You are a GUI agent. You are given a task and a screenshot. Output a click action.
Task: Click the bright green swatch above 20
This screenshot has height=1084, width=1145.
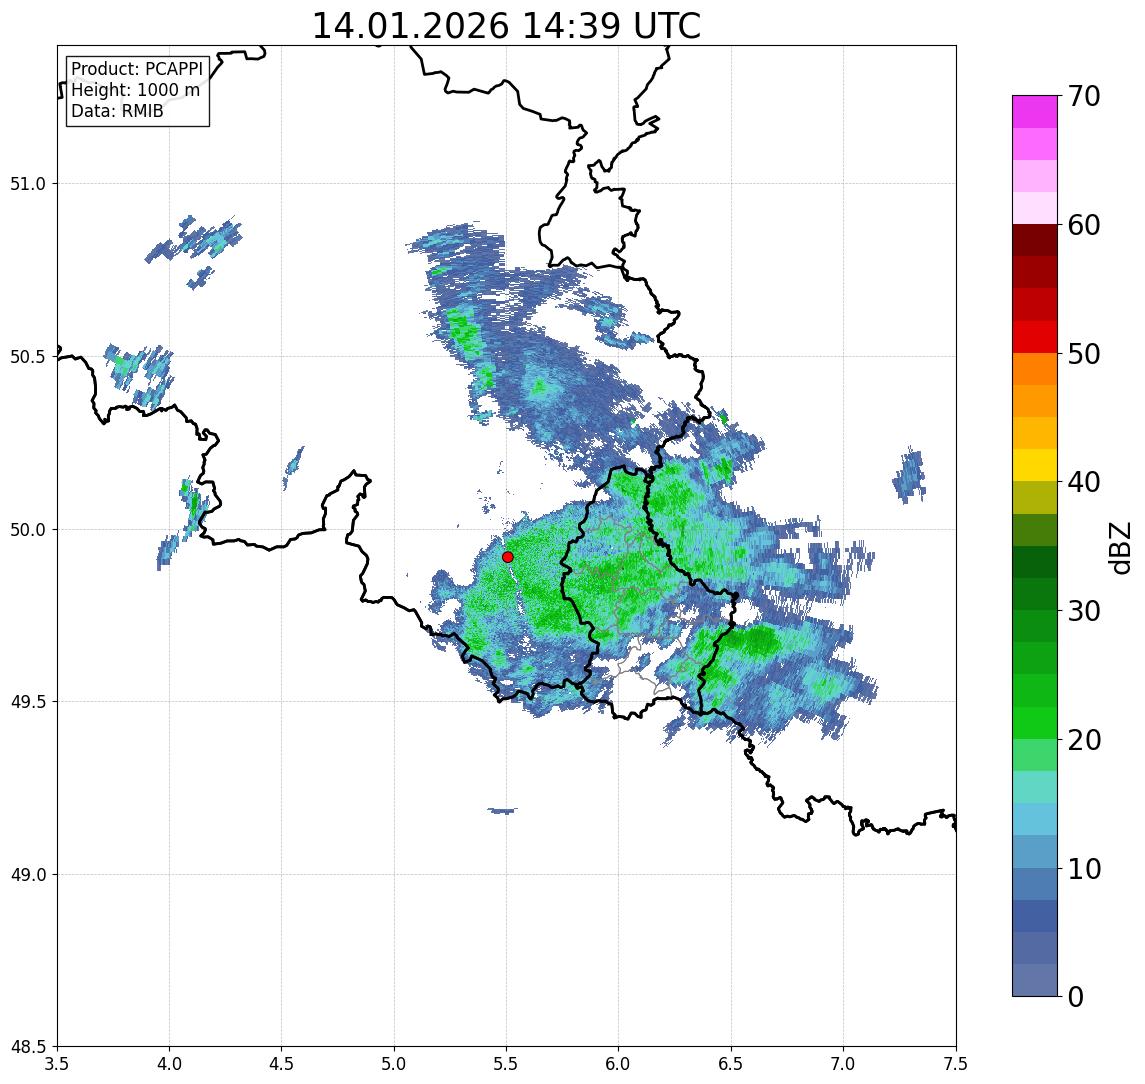1035,722
